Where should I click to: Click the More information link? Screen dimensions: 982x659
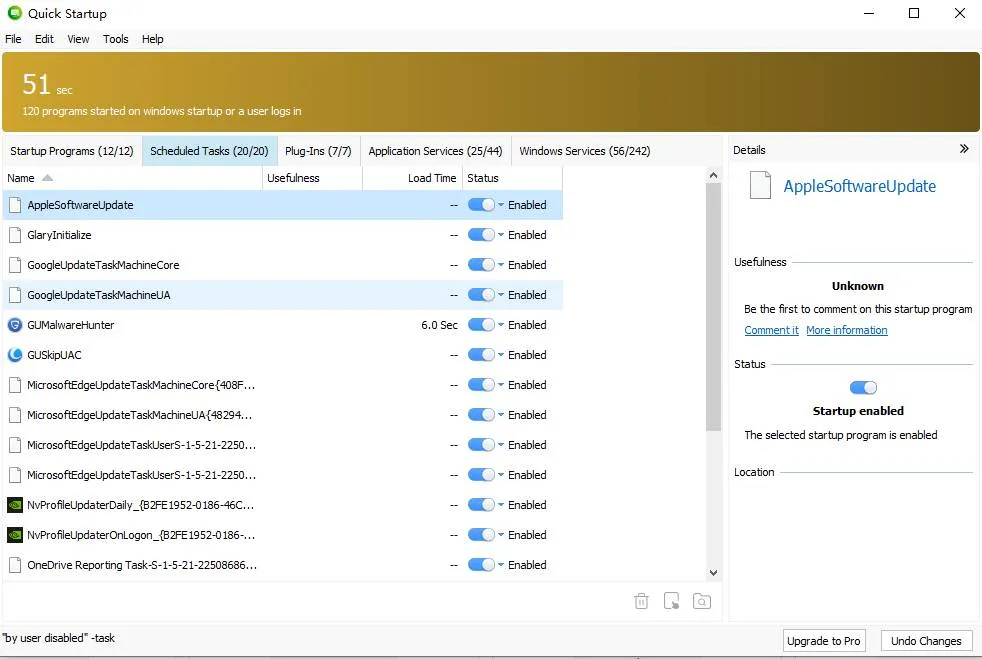pyautogui.click(x=847, y=330)
